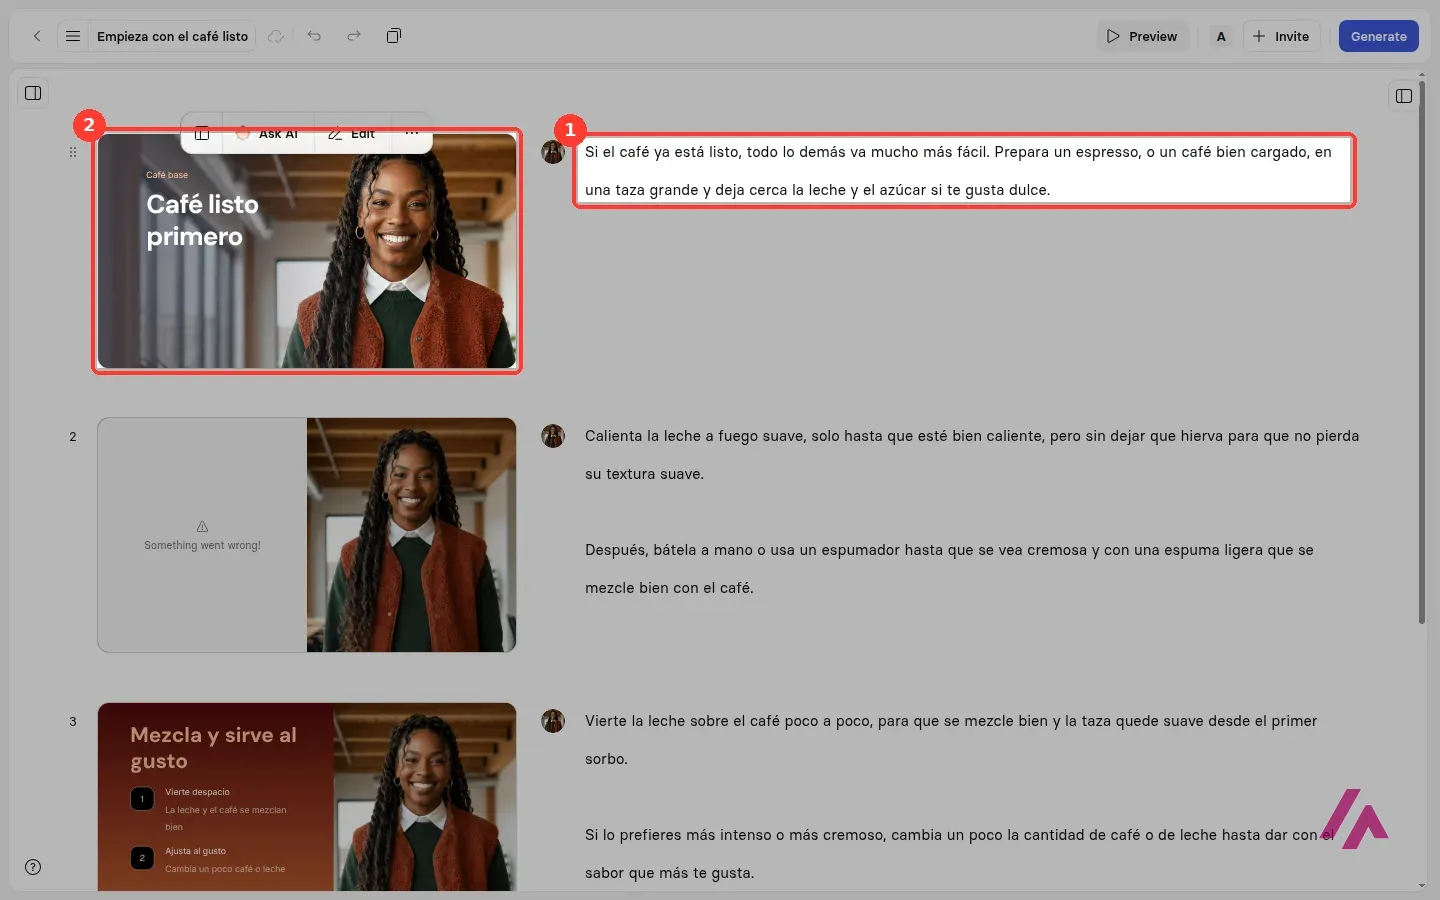1440x900 pixels.
Task: Invite collaborators with the Invite button
Action: coord(1281,36)
